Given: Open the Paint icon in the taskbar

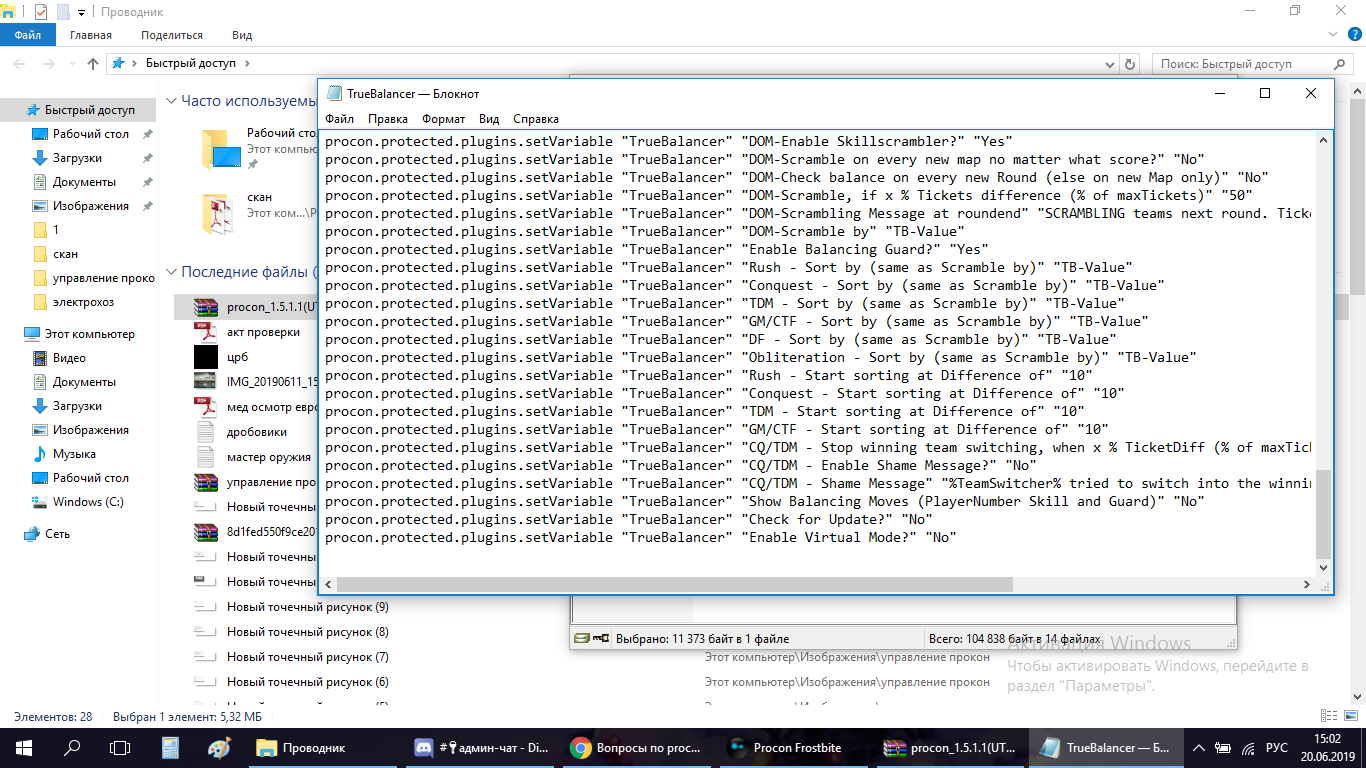Looking at the screenshot, I should click(219, 747).
